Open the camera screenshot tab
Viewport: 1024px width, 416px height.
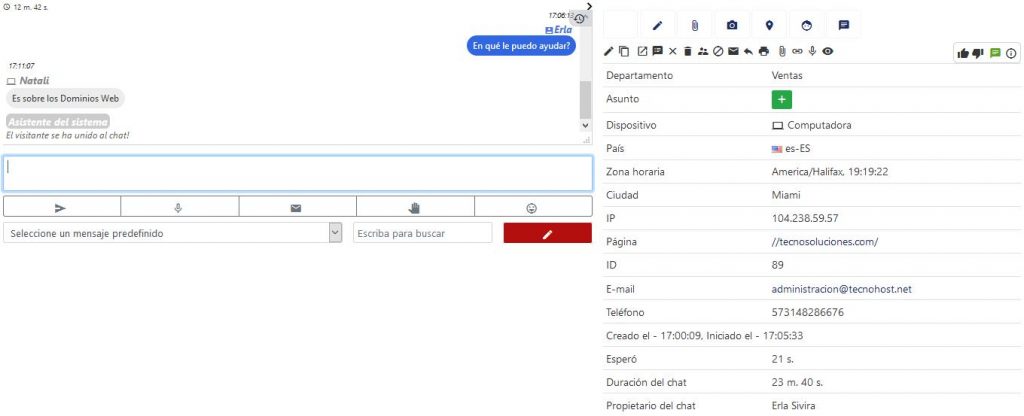pyautogui.click(x=732, y=25)
